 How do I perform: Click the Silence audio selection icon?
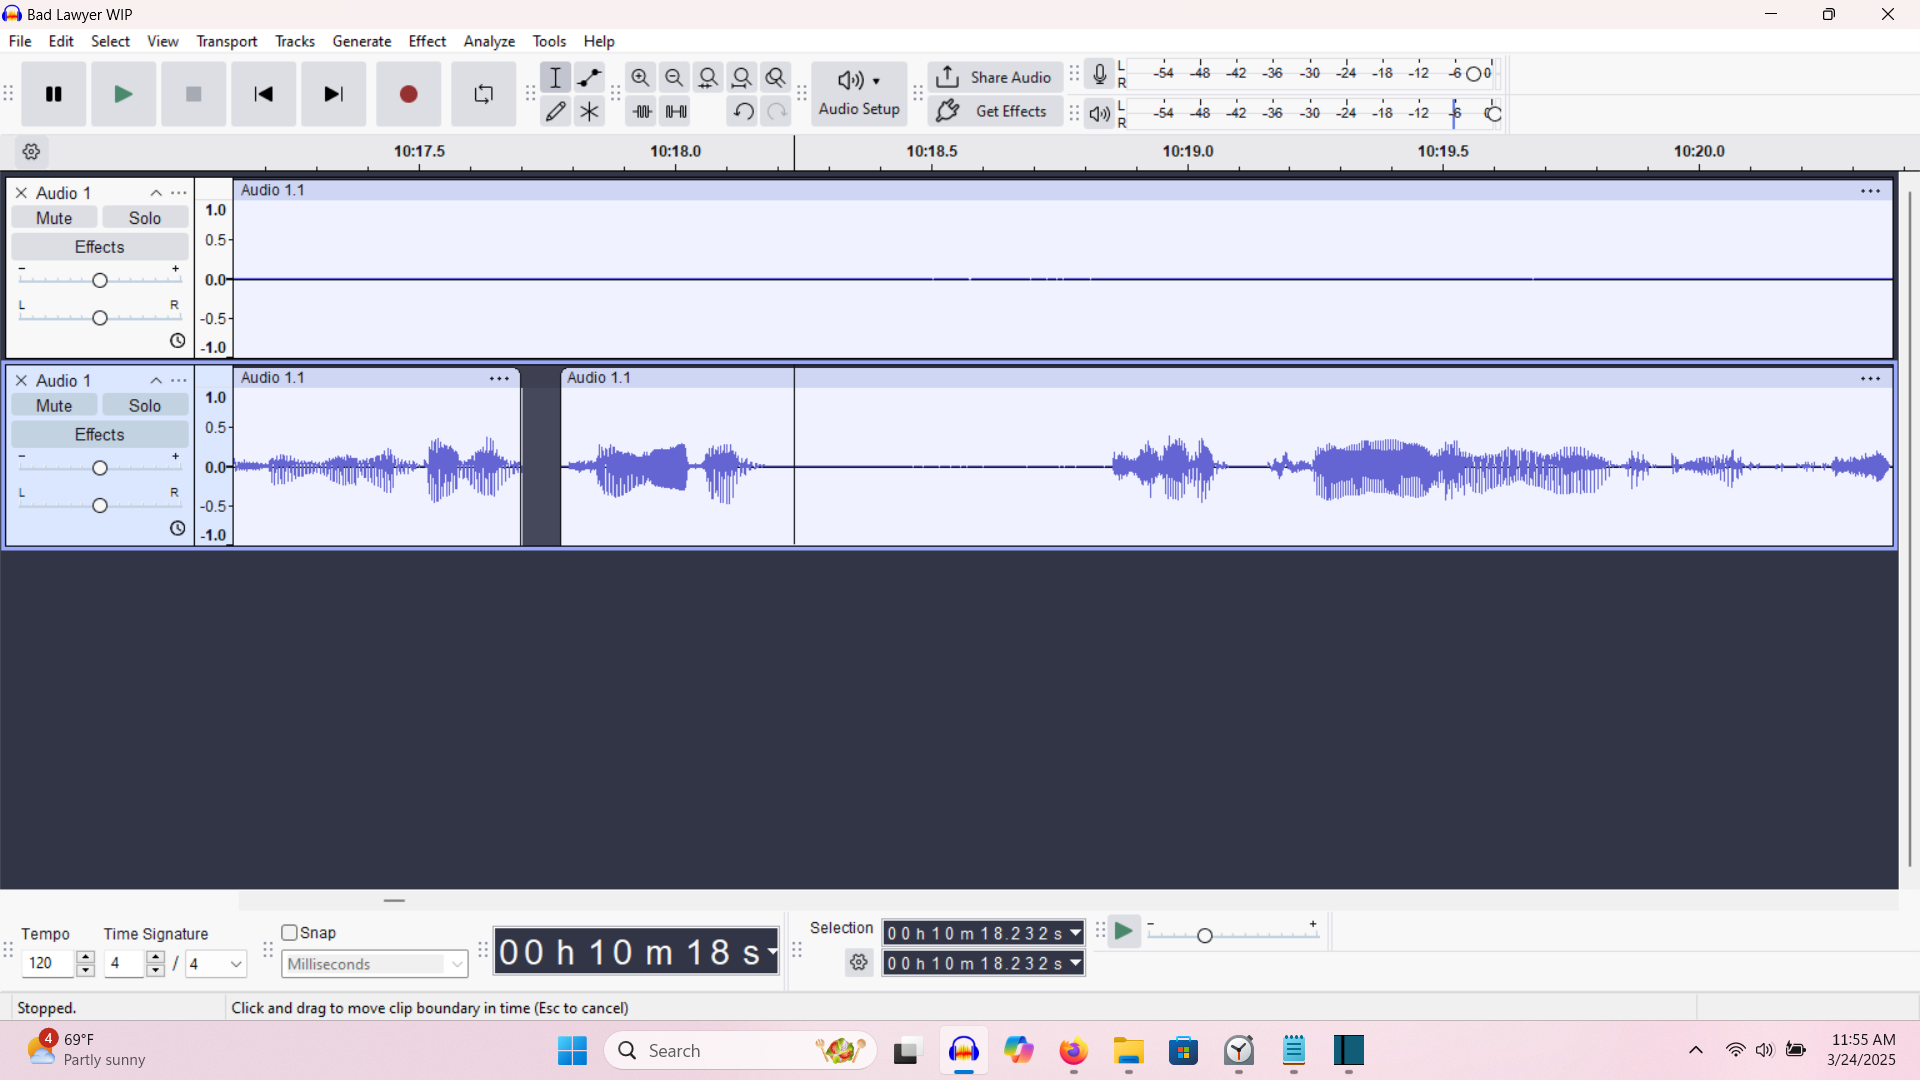coord(676,111)
